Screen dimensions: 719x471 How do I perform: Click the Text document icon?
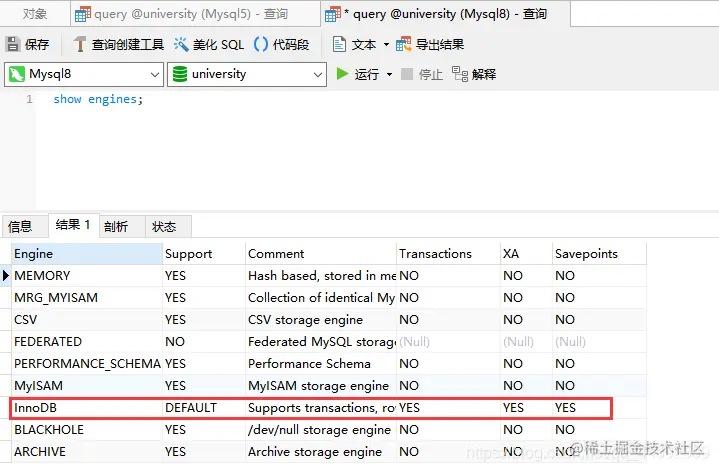pyautogui.click(x=339, y=44)
